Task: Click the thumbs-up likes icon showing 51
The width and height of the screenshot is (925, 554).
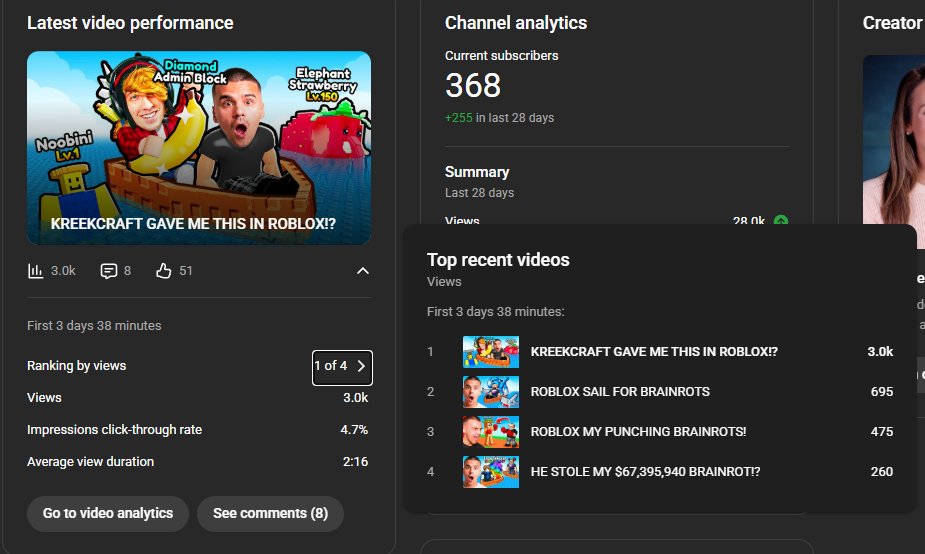Action: [163, 271]
